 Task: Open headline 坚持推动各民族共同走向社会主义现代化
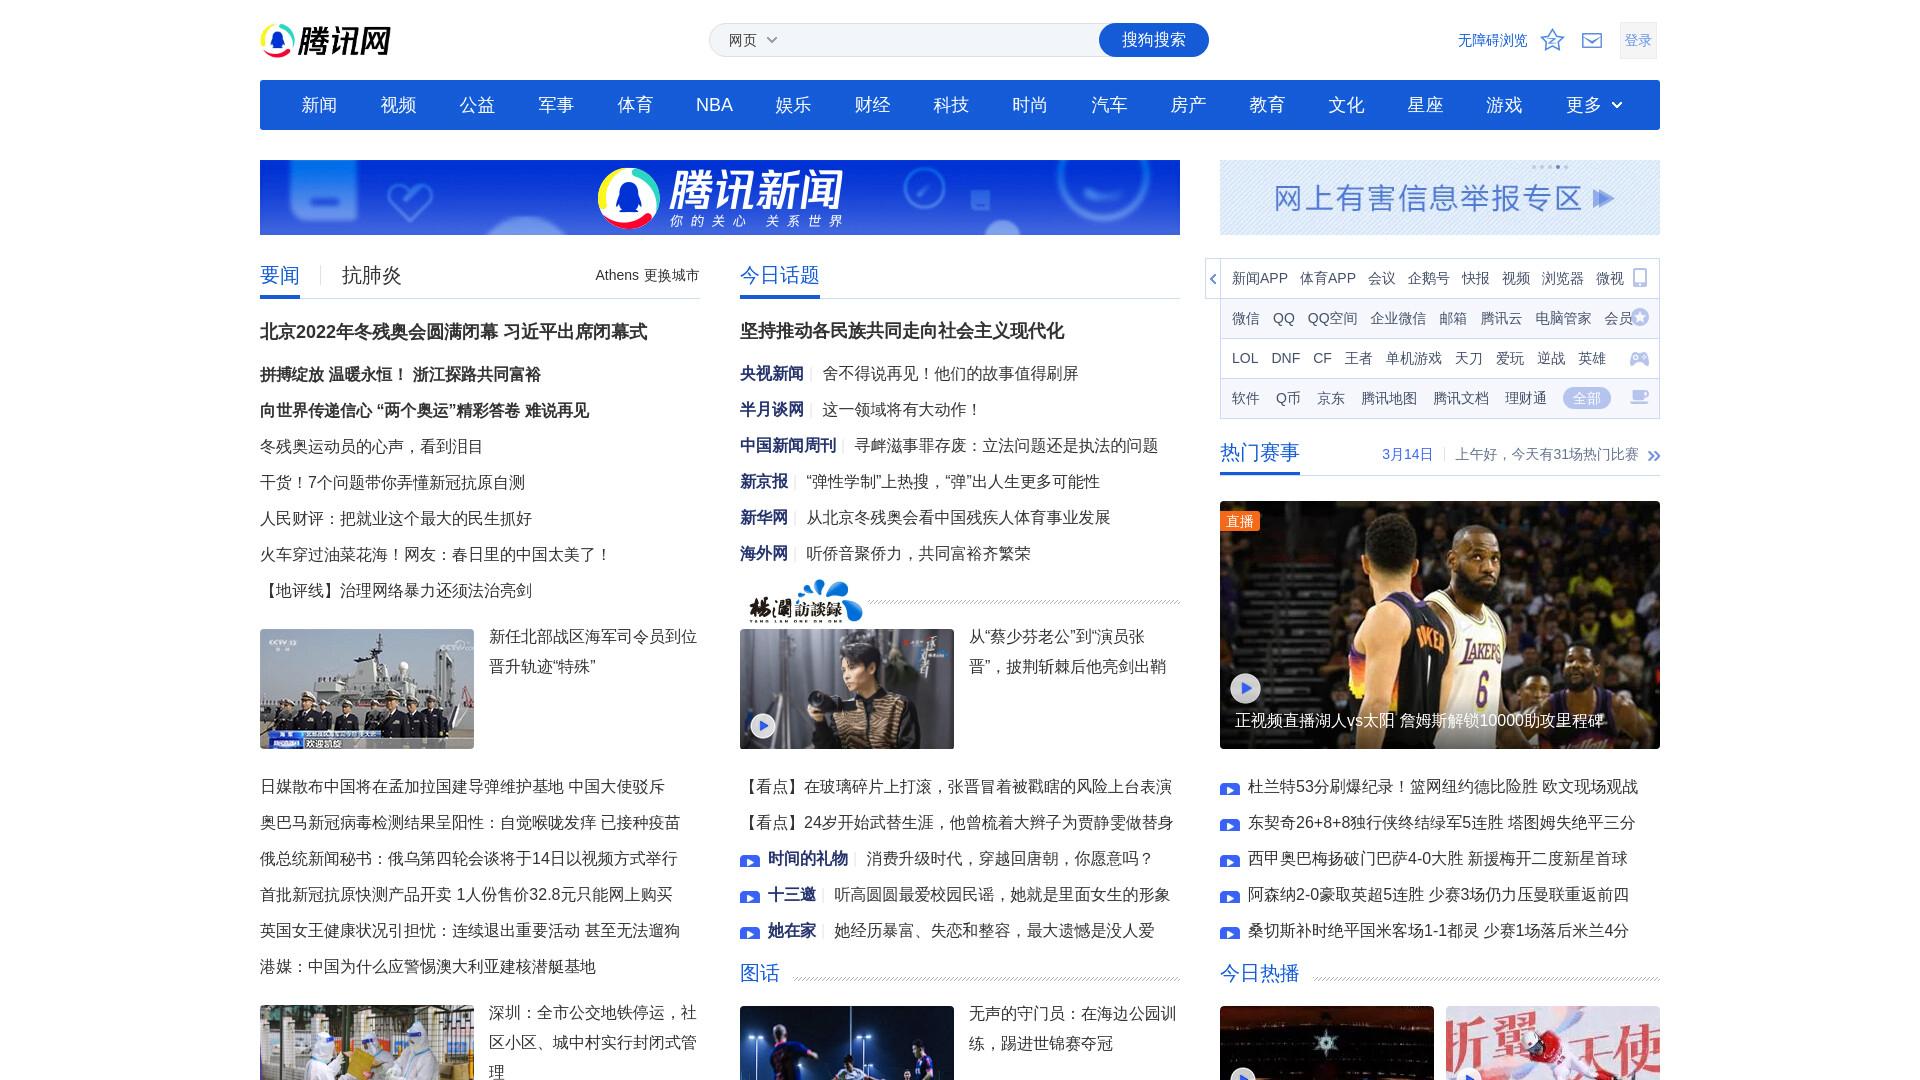click(x=902, y=331)
